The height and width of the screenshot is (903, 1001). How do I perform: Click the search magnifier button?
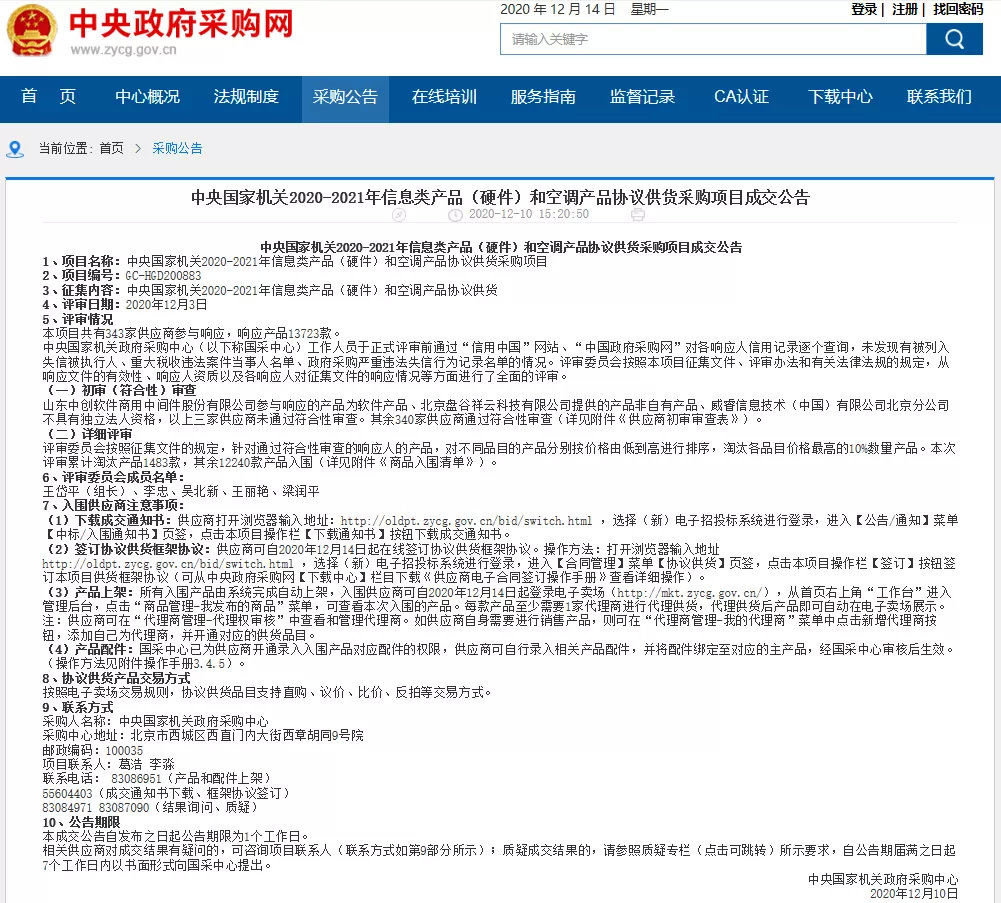(954, 39)
